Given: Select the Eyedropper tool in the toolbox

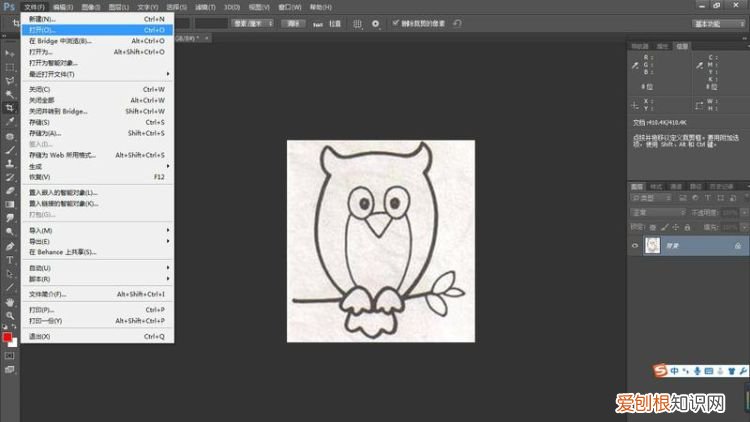Looking at the screenshot, I should [x=9, y=121].
